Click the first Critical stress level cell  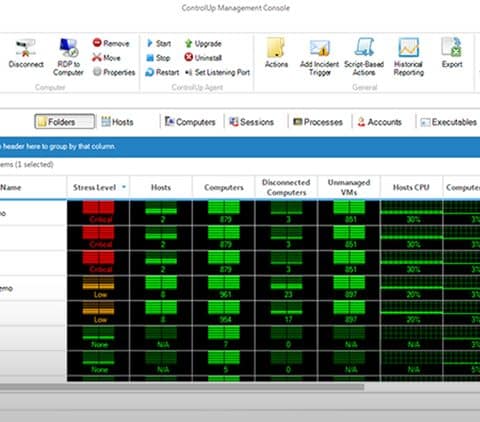(x=98, y=212)
